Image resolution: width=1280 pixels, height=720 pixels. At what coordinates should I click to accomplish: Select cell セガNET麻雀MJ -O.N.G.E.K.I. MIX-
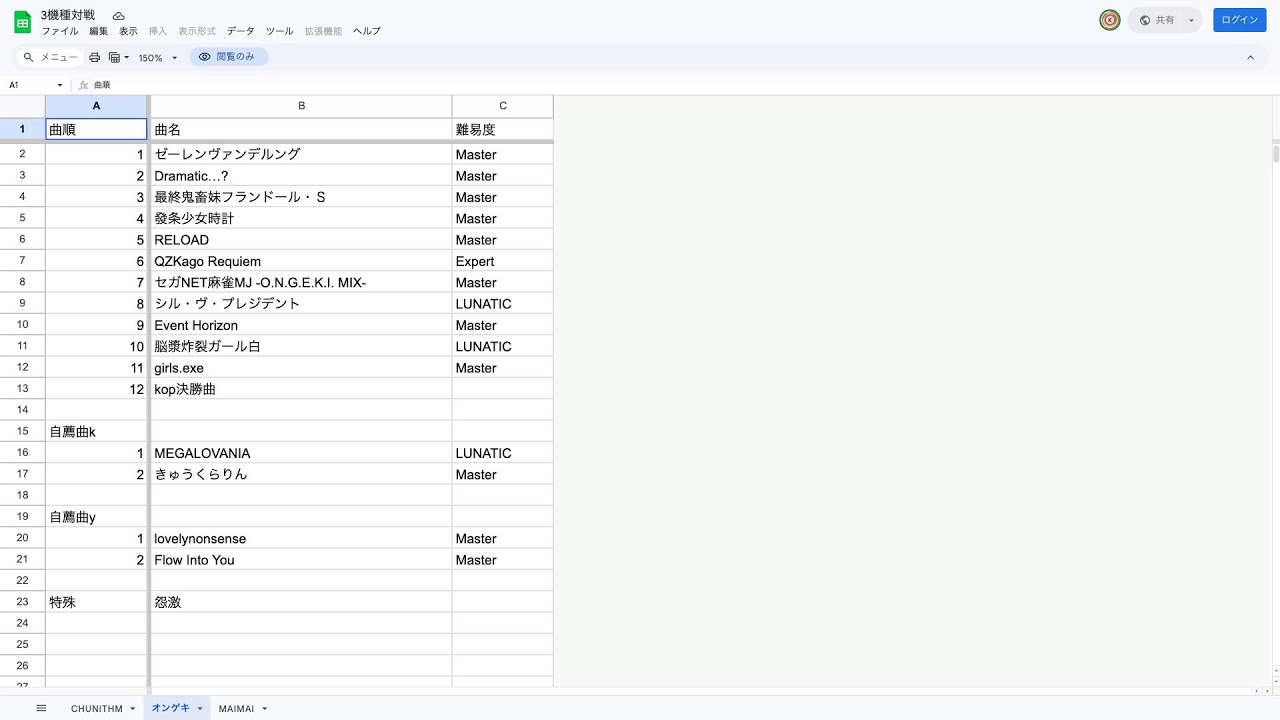(301, 283)
